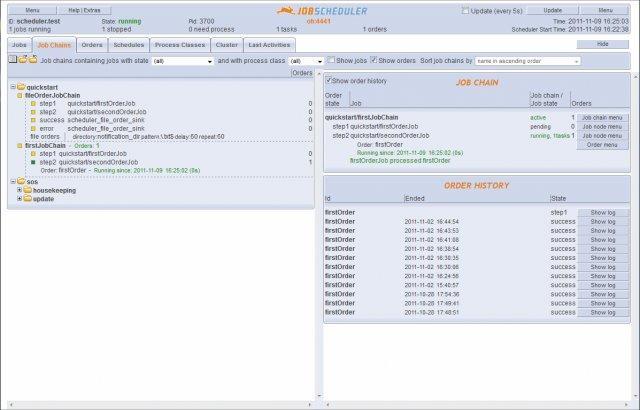The height and width of the screenshot is (410, 640).
Task: Toggle the Show jobs checkbox
Action: click(331, 60)
